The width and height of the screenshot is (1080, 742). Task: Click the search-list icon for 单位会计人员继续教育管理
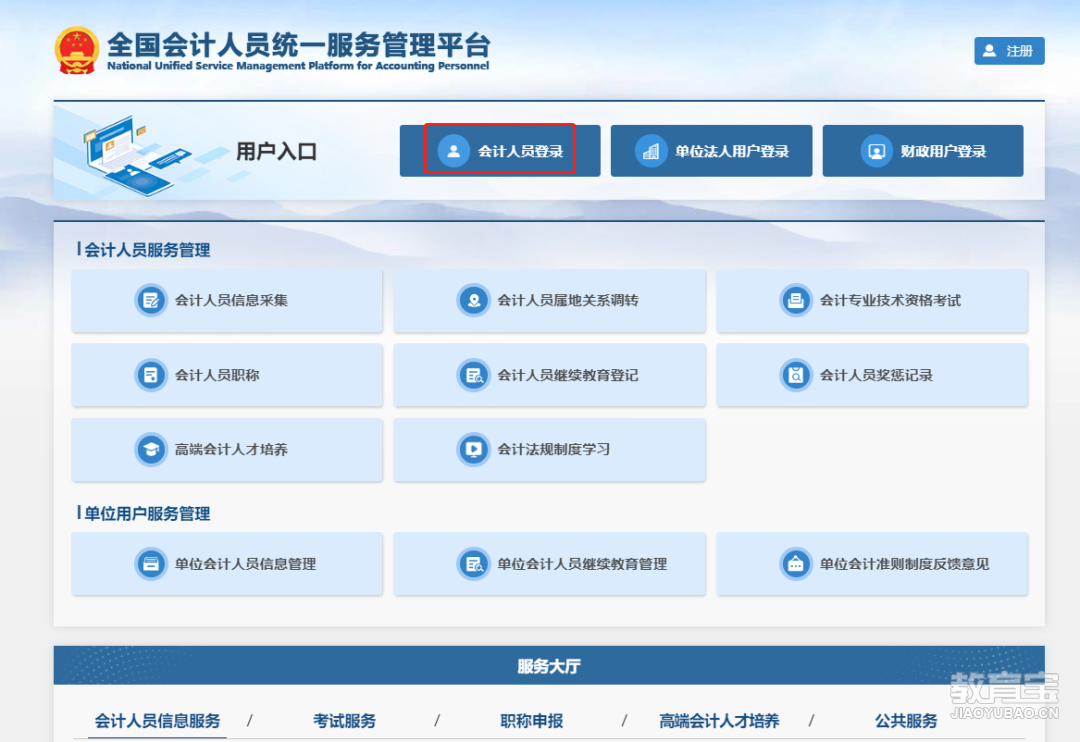coord(473,564)
